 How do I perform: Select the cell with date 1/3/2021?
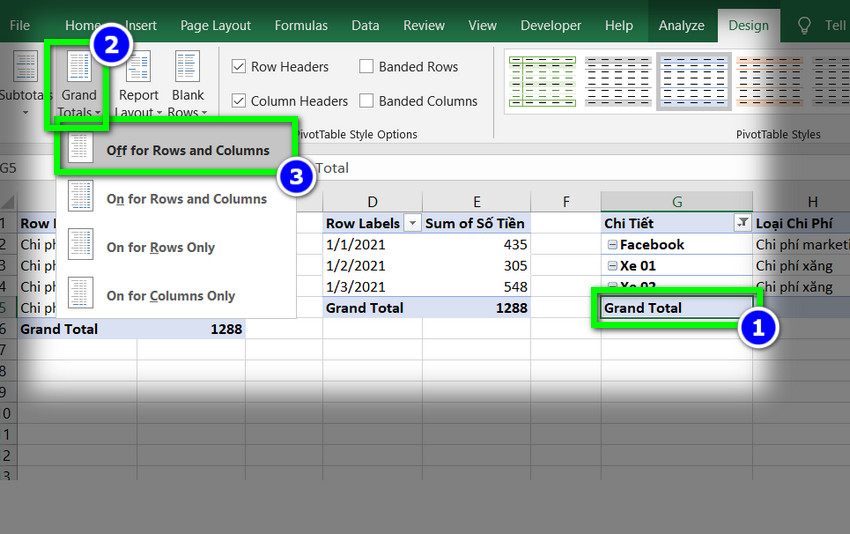[x=372, y=287]
